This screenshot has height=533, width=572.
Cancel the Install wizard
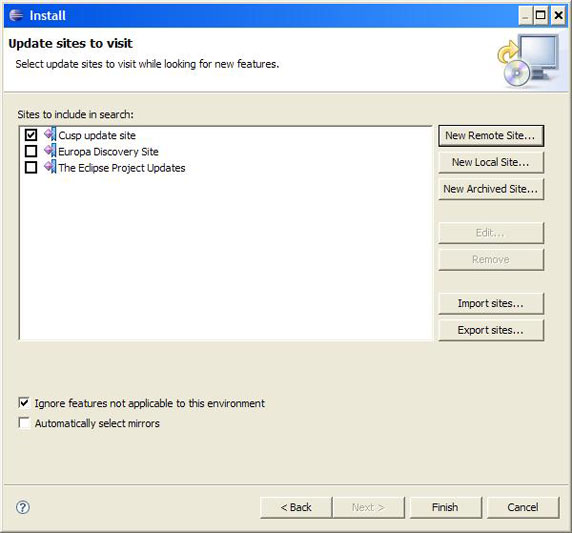click(523, 507)
